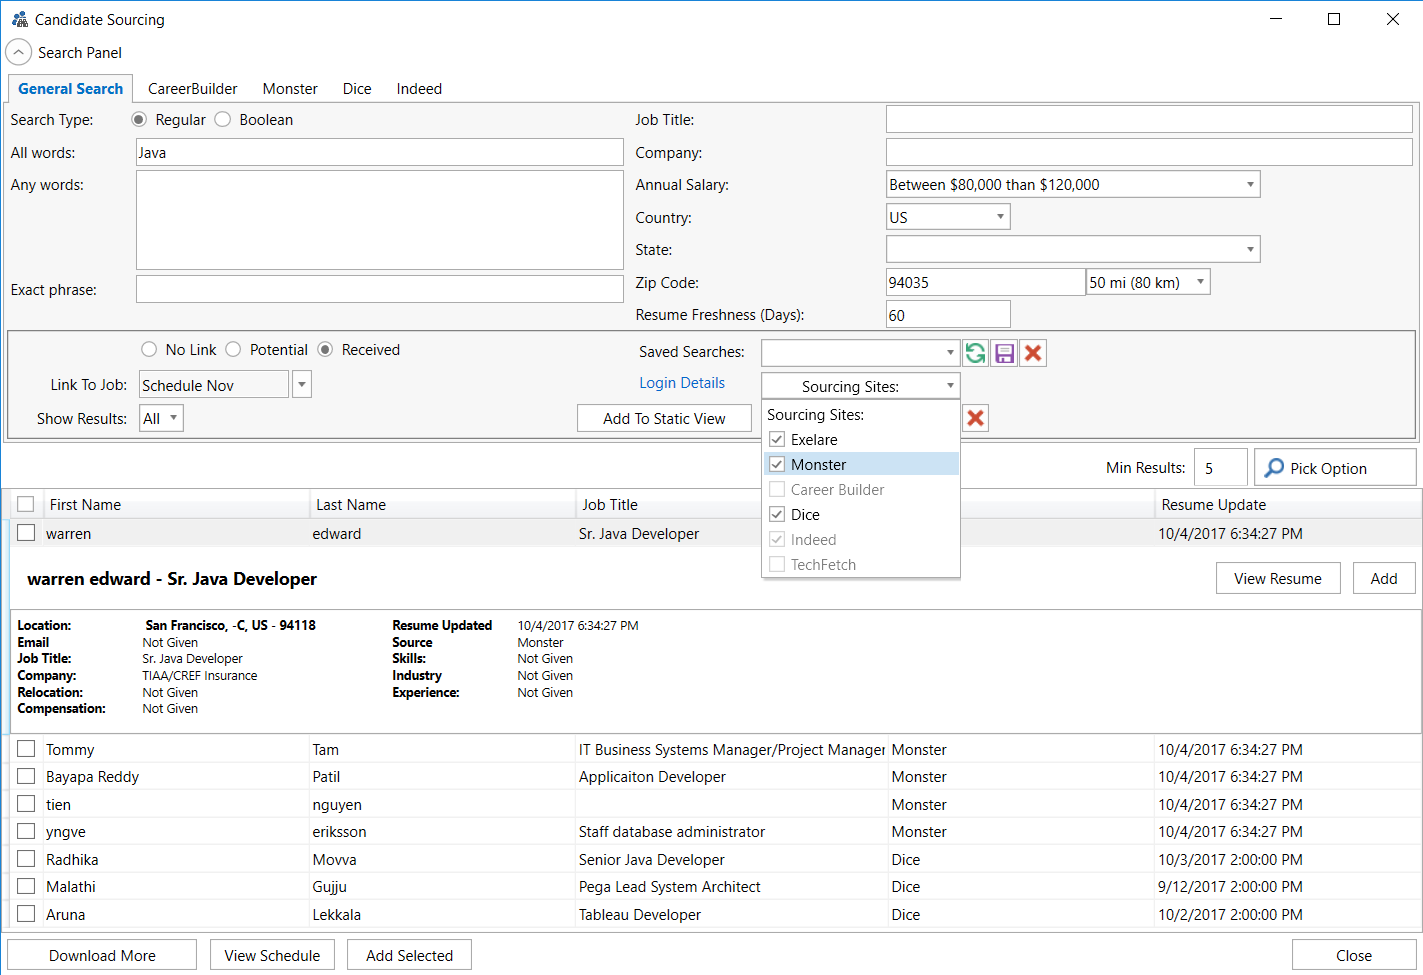Click the red X icon beside the Sourcing Sites checklist

click(976, 418)
